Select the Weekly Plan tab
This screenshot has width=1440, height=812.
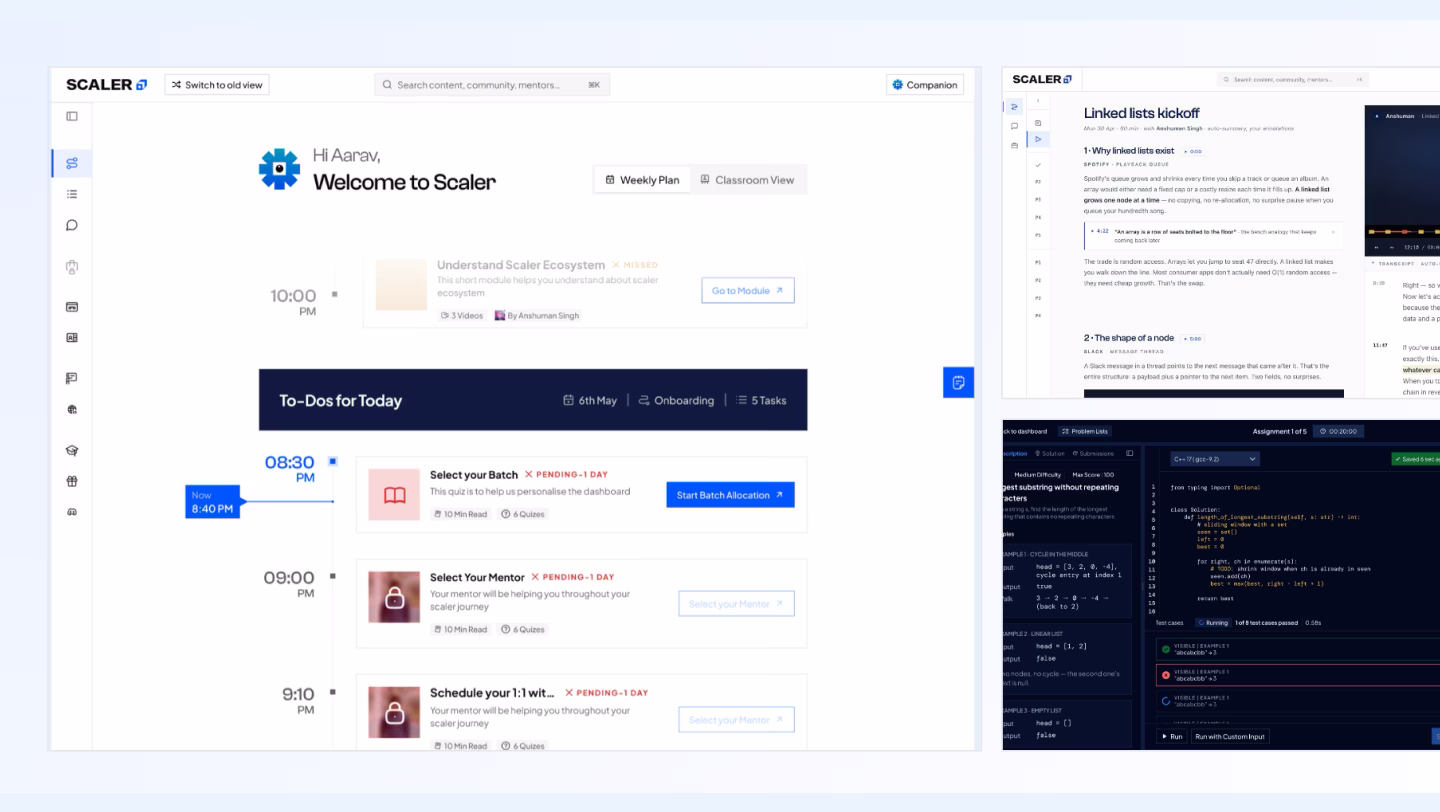click(x=642, y=180)
